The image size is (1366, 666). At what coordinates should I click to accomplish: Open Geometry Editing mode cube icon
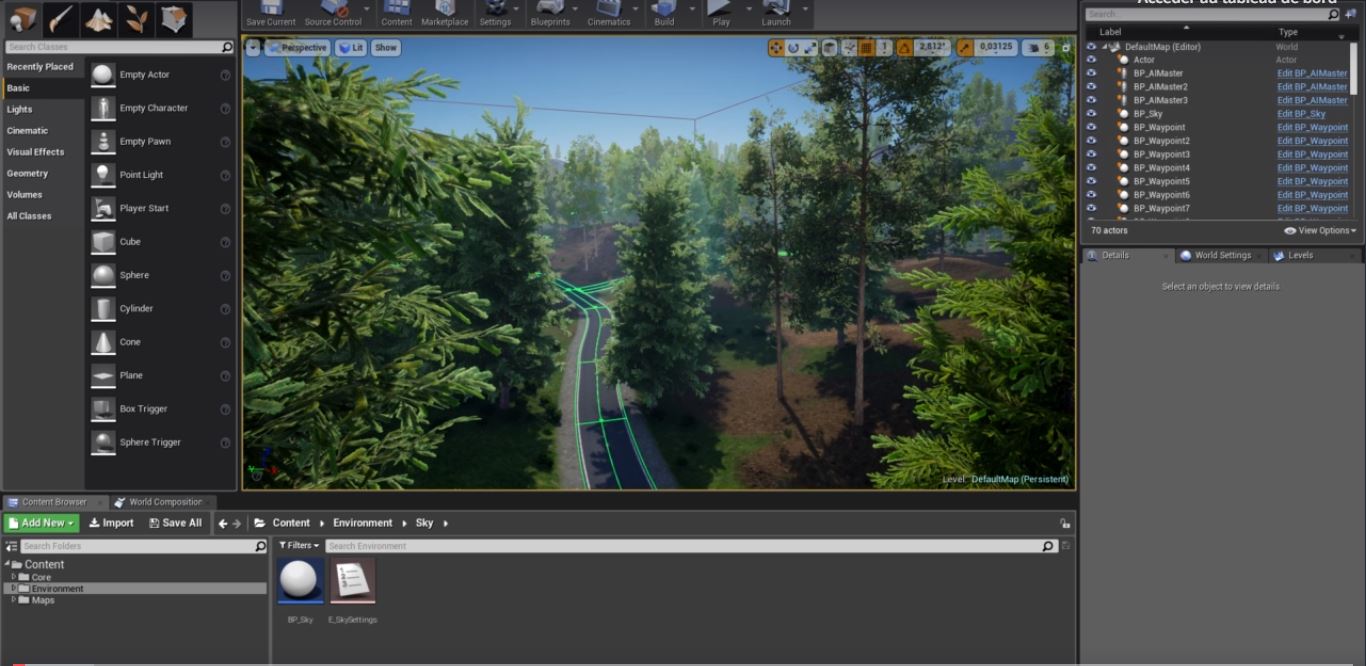(x=173, y=19)
